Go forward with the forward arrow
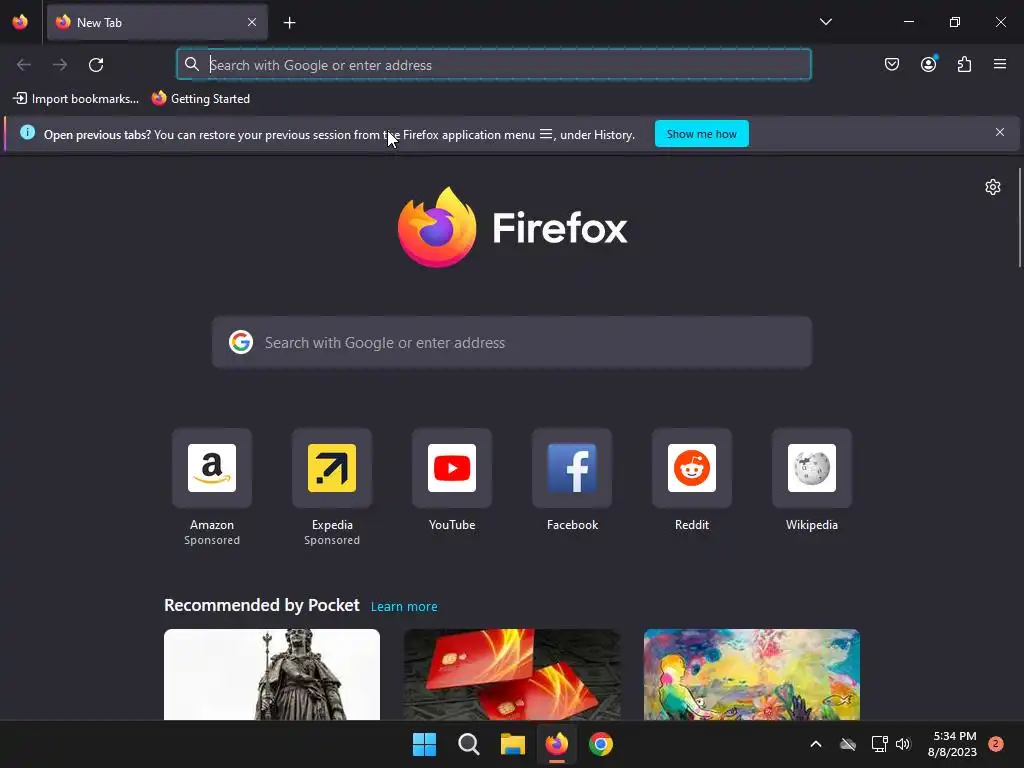Screen dimensions: 1024x768 click(60, 65)
